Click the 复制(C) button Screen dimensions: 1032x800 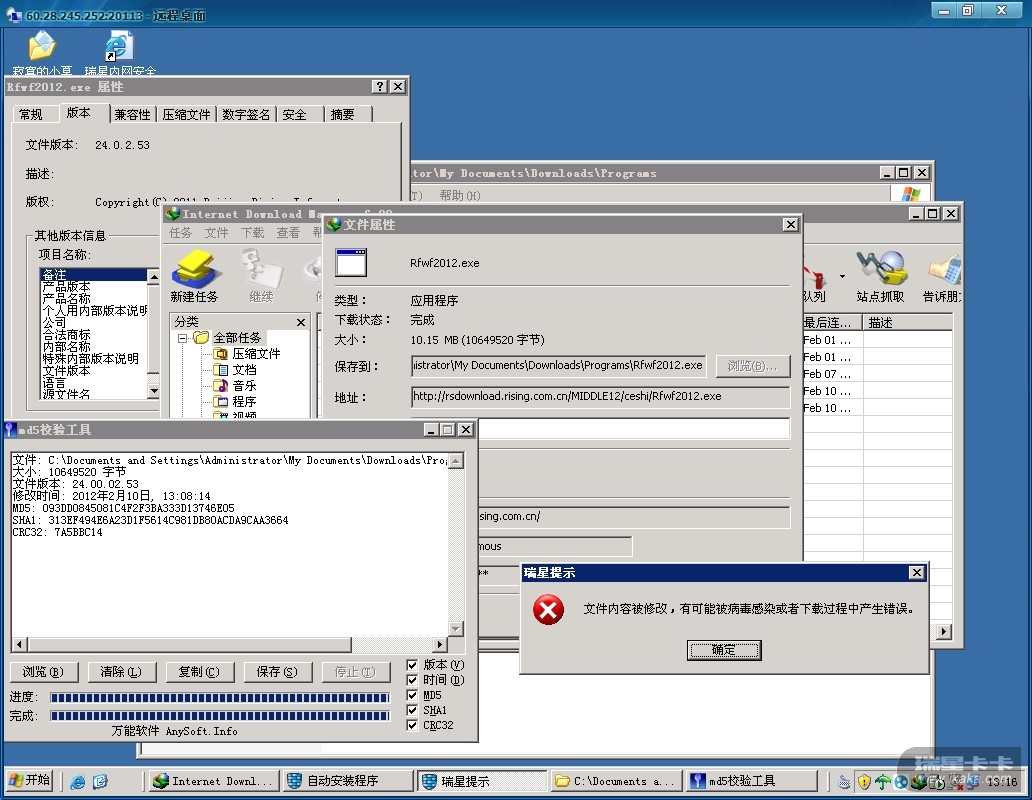[199, 672]
